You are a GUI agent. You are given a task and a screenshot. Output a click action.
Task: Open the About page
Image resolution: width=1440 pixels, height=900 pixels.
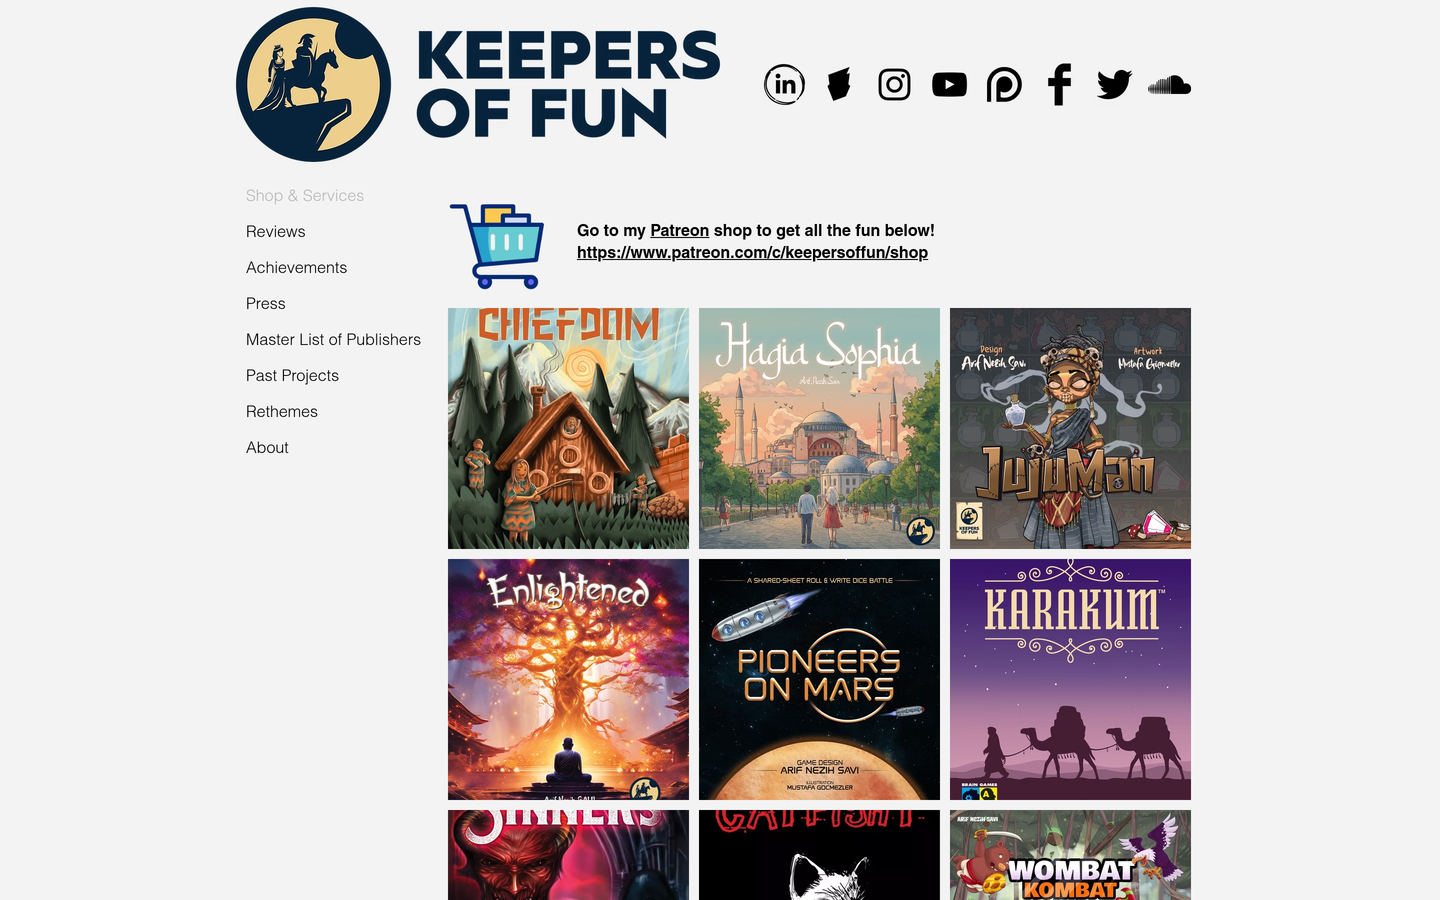pos(267,448)
